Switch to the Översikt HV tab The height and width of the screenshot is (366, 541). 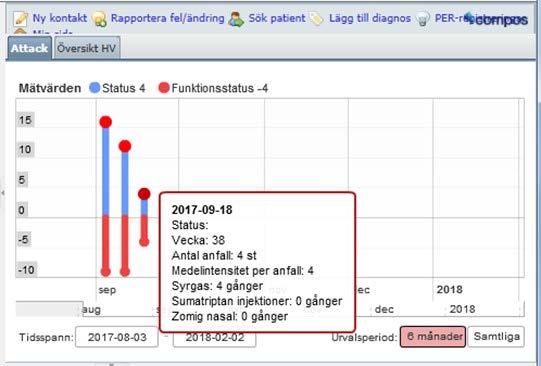(87, 48)
